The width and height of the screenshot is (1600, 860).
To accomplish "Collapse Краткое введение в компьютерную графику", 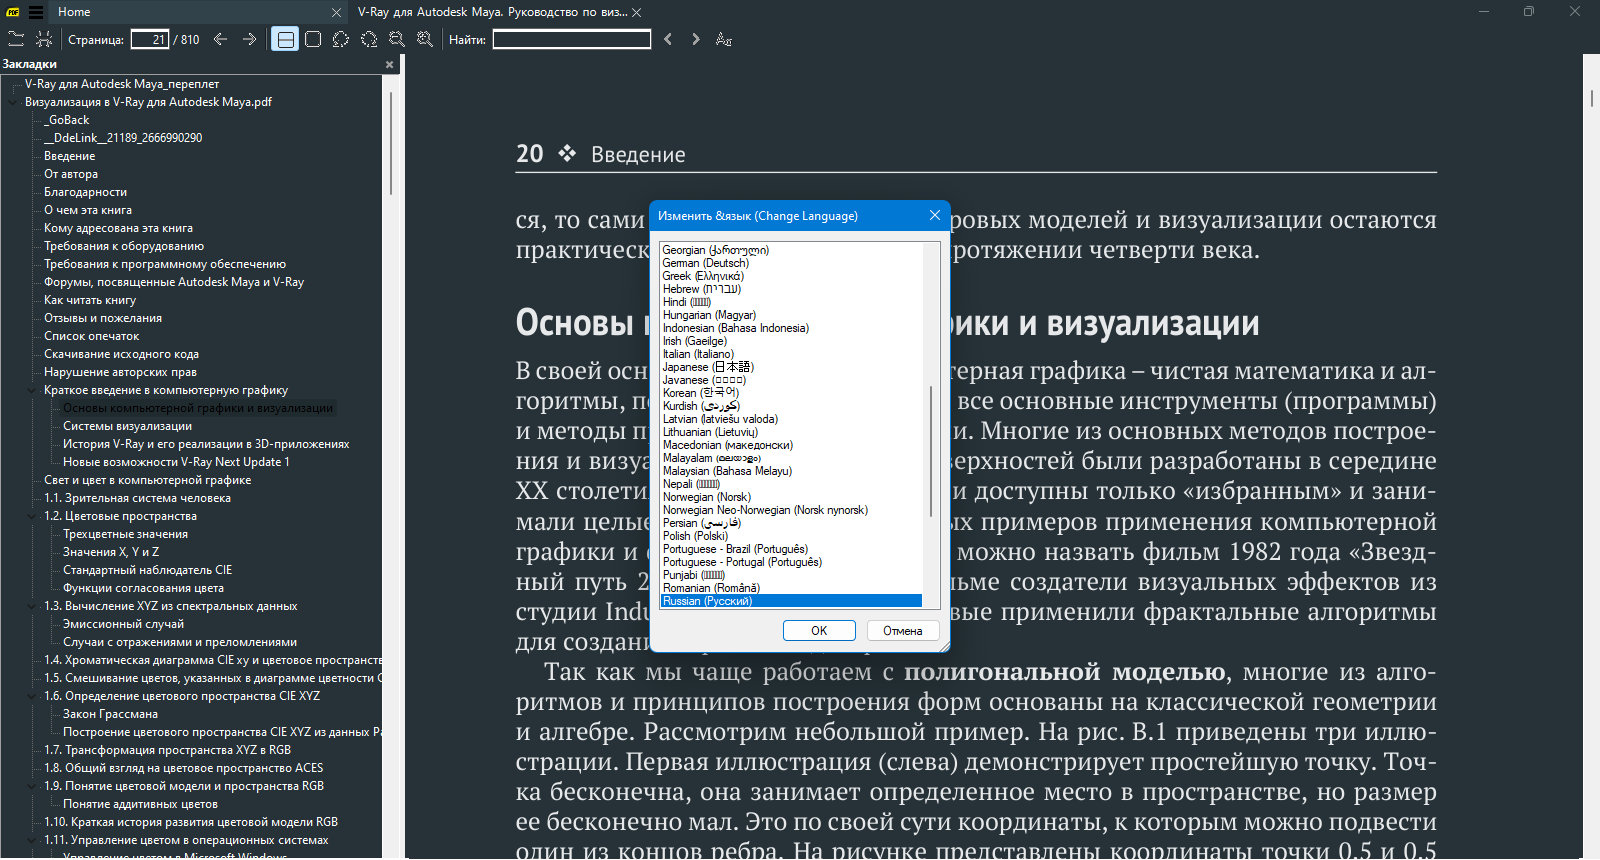I will [x=33, y=390].
